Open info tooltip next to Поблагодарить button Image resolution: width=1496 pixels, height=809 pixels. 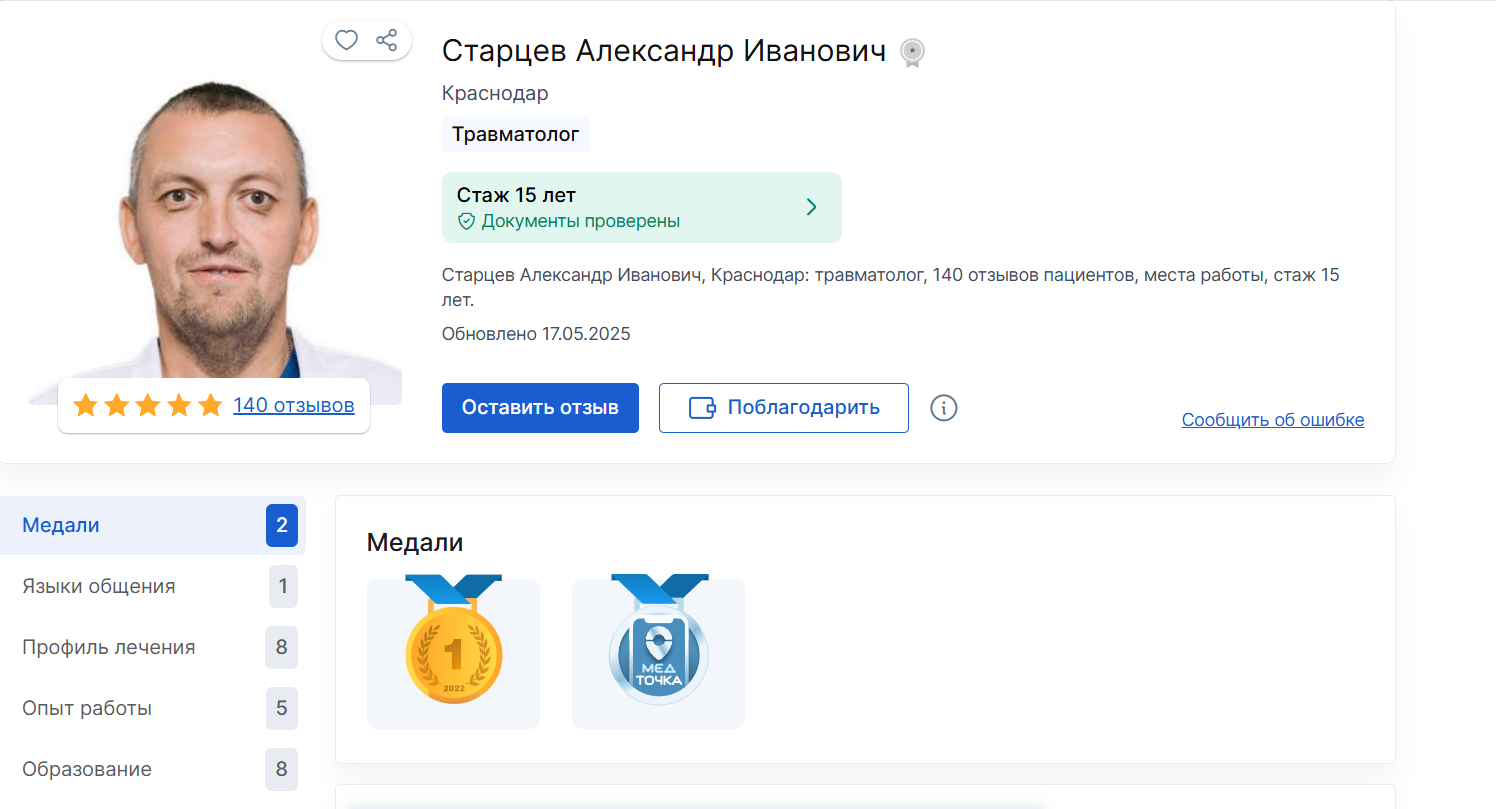(943, 408)
